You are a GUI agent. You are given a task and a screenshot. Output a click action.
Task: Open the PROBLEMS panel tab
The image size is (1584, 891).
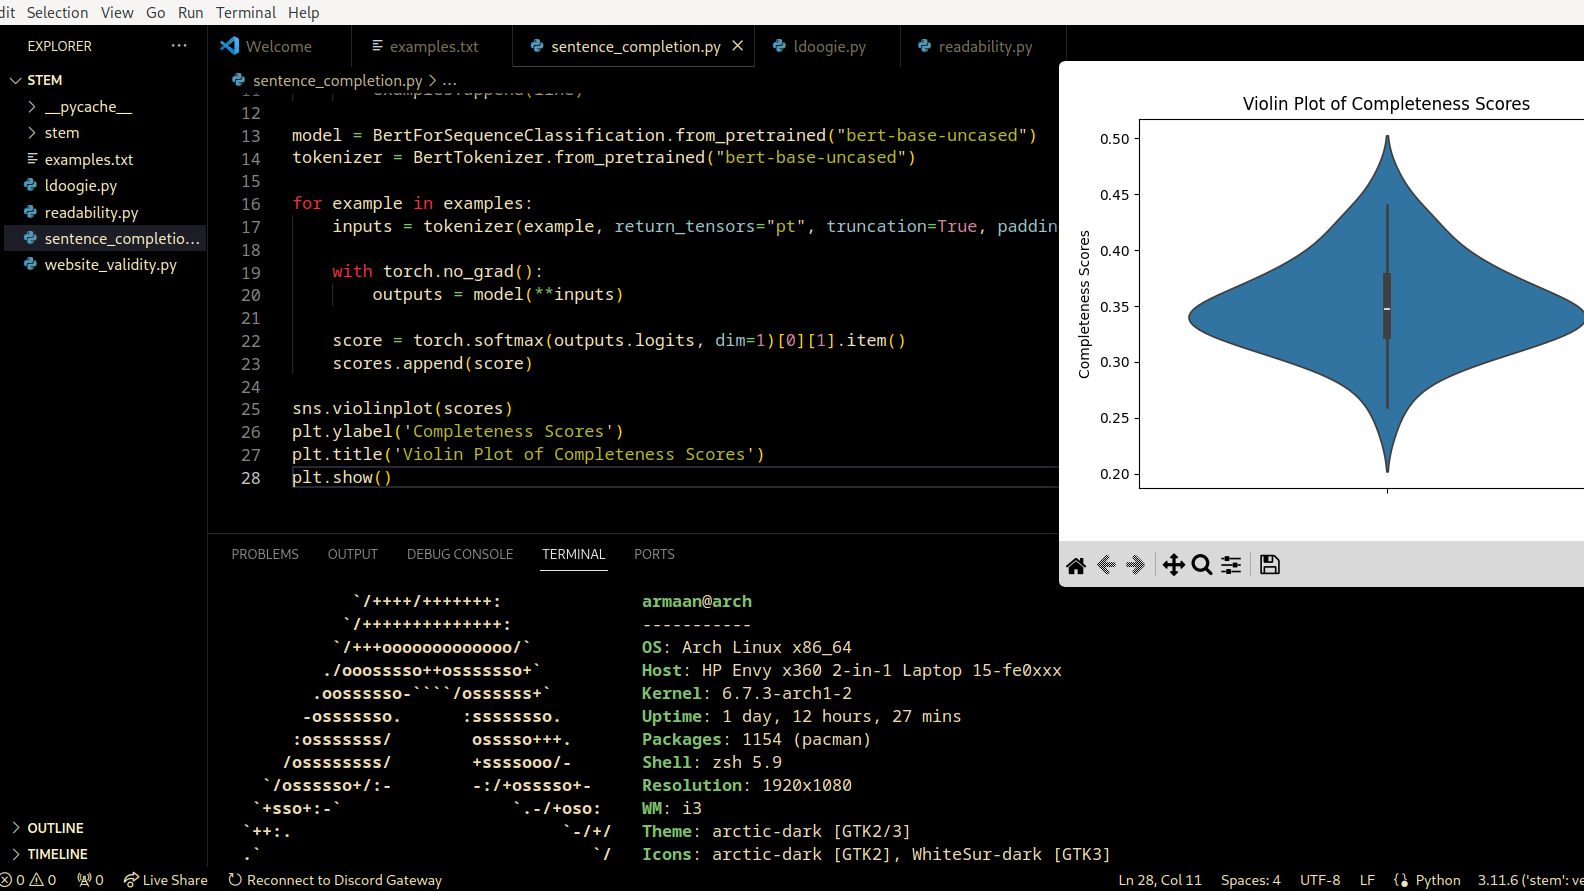265,554
